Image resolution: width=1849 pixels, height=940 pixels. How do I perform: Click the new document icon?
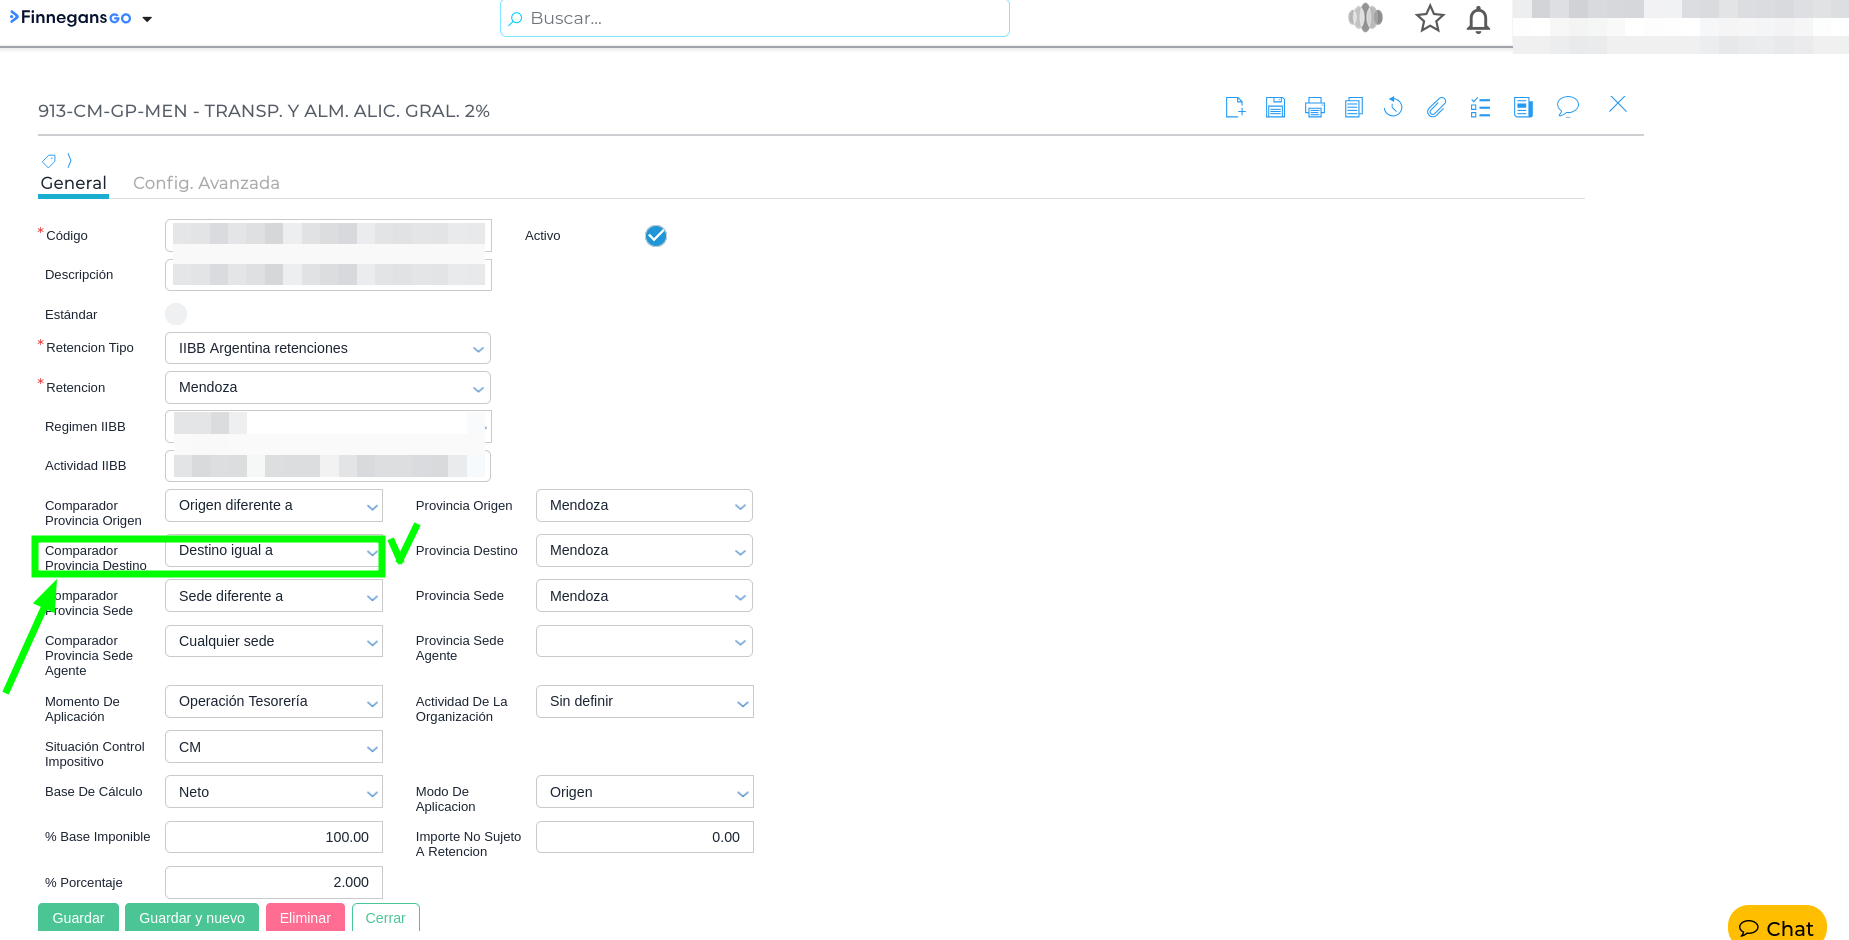(x=1235, y=107)
